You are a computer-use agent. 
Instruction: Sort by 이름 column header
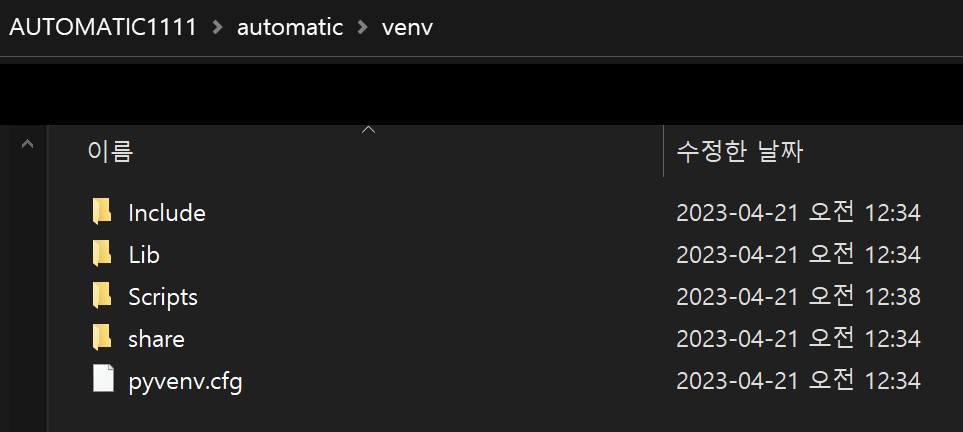[111, 151]
